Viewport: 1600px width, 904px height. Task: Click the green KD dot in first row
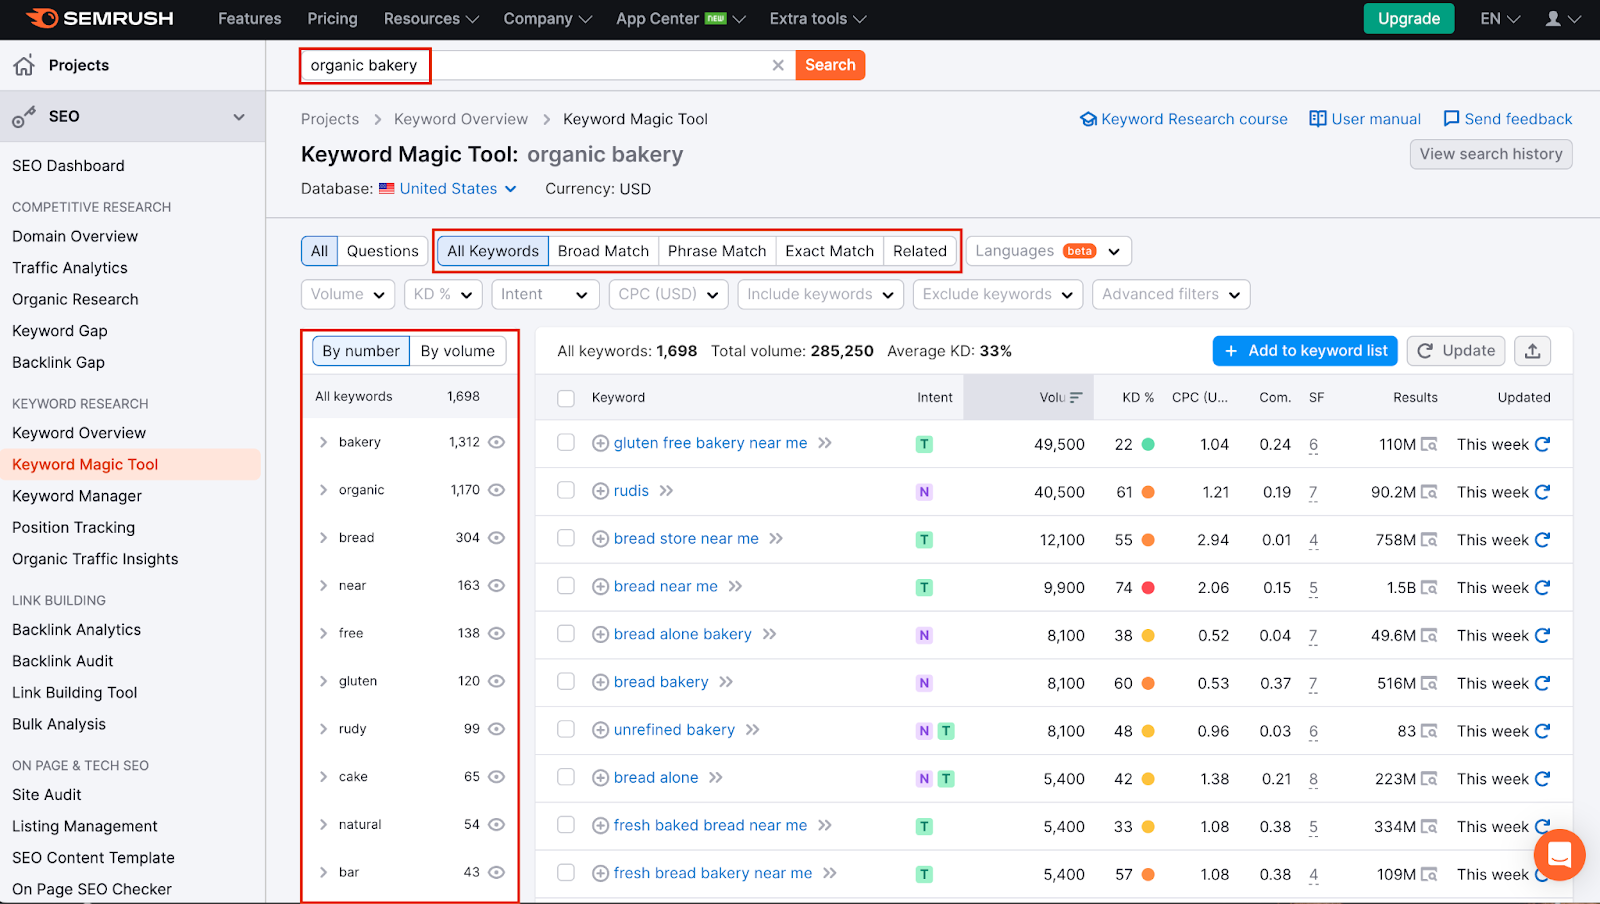1148,444
